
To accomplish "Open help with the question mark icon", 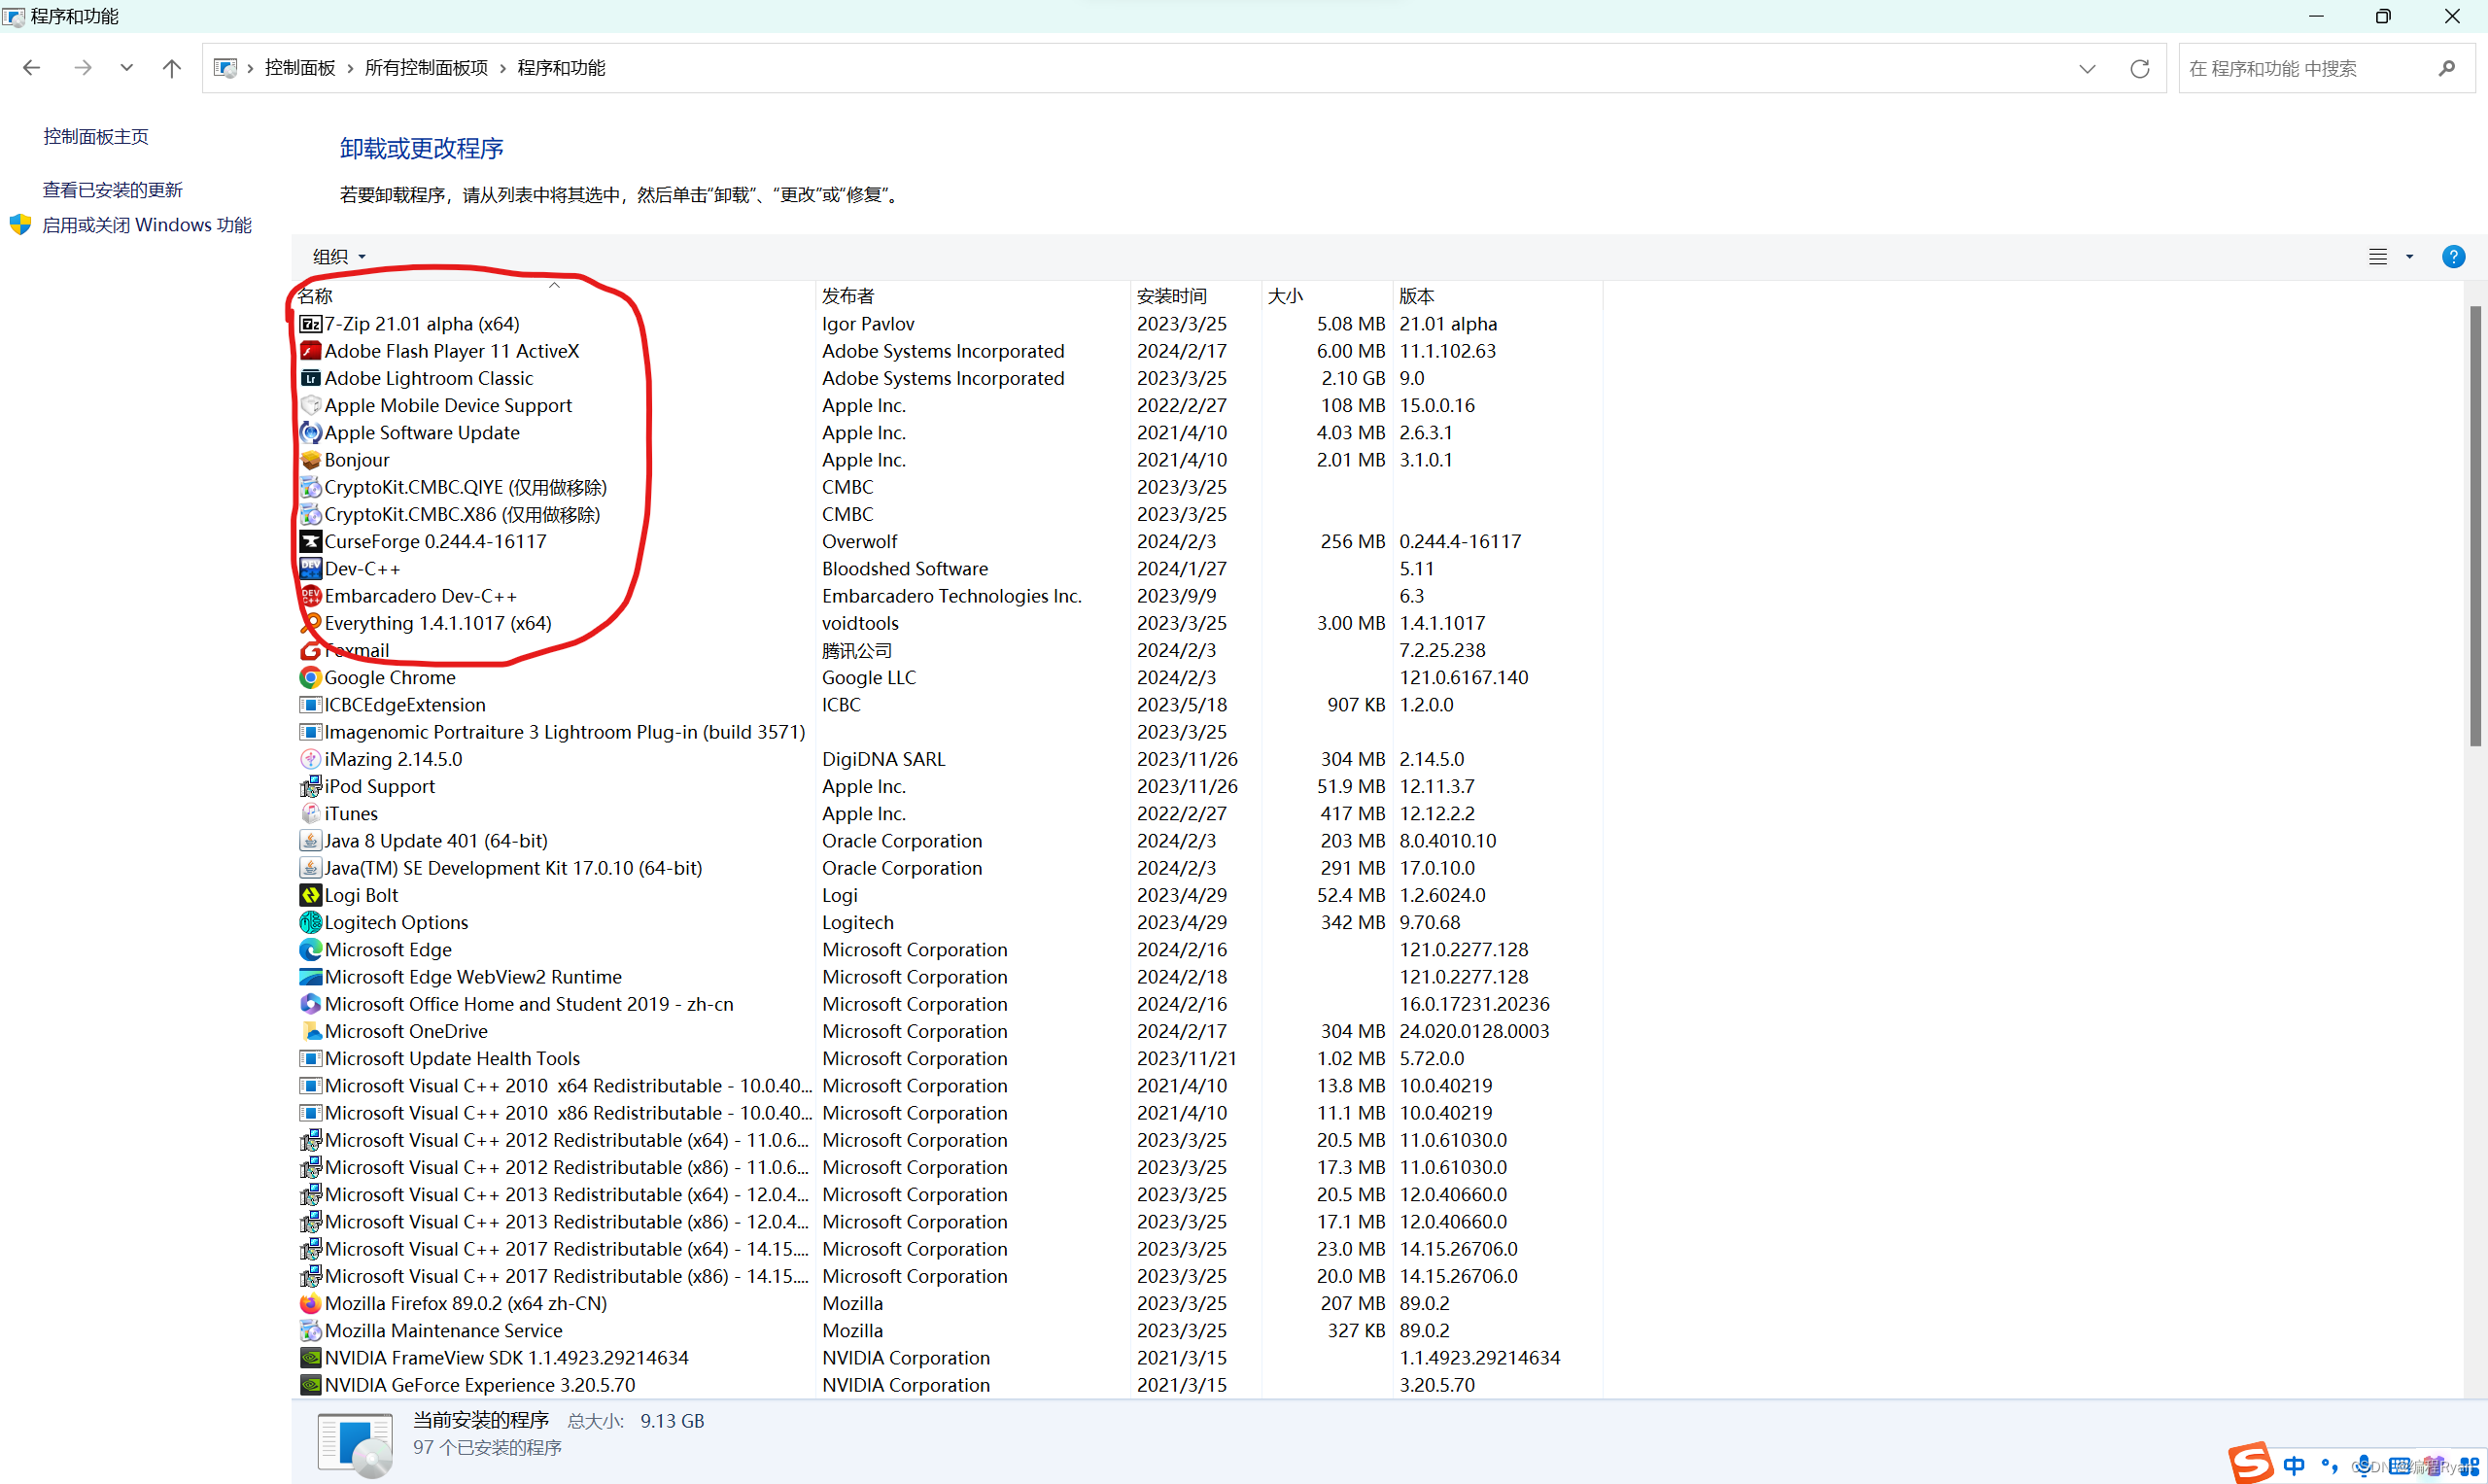I will tap(2453, 257).
